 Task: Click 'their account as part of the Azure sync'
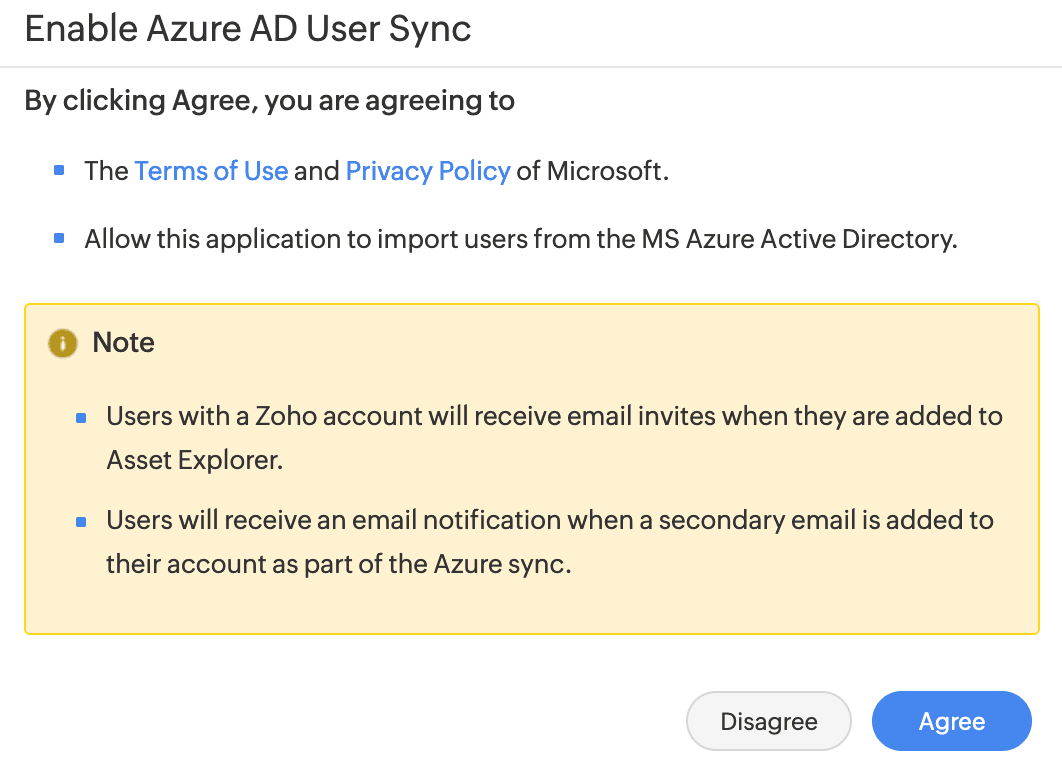[338, 563]
